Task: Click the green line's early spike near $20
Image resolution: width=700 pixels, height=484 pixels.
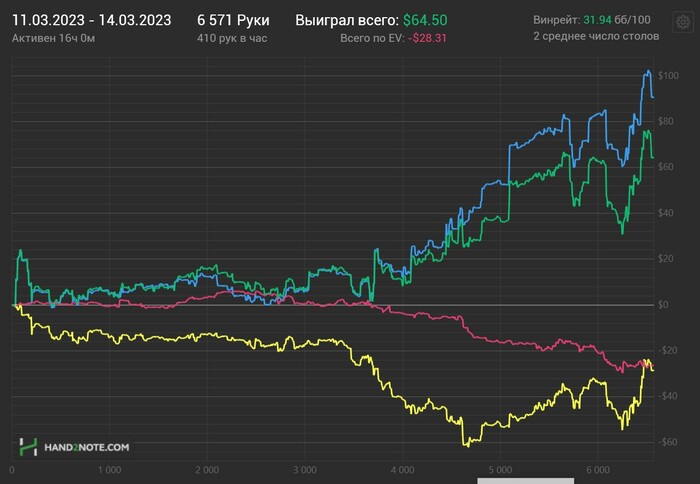Action: 20,251
